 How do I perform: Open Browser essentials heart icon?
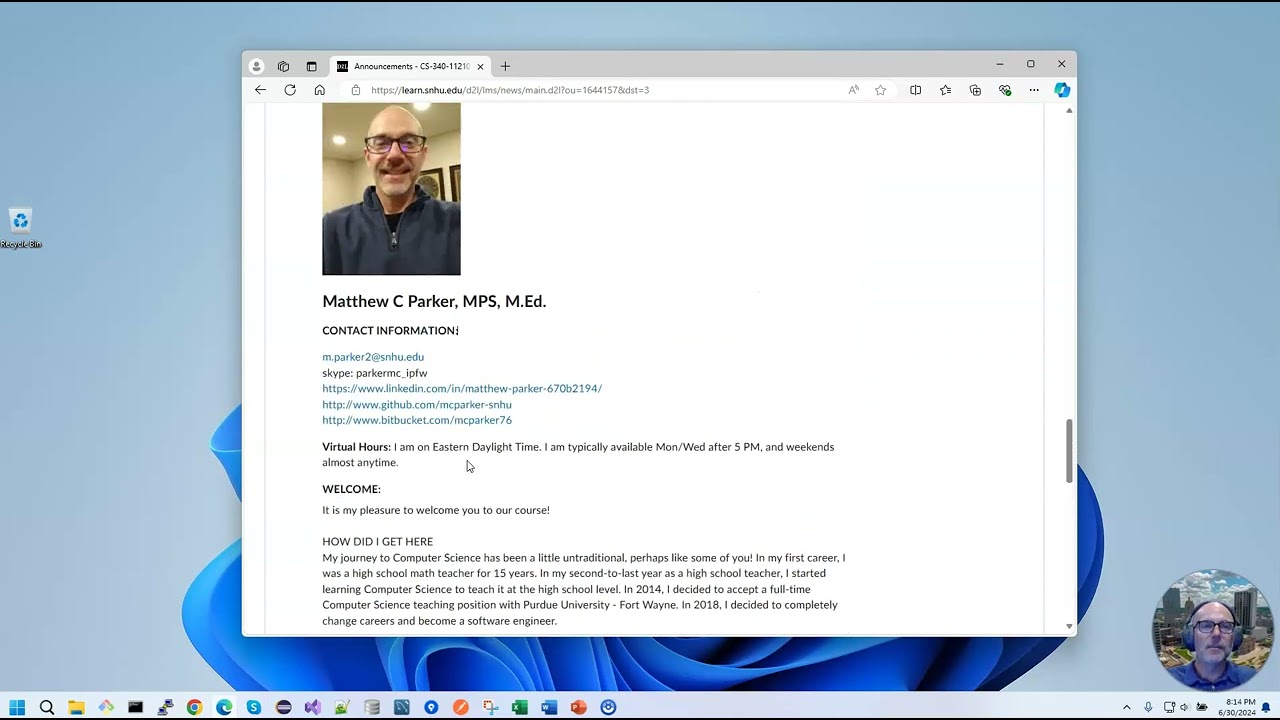[x=1005, y=90]
